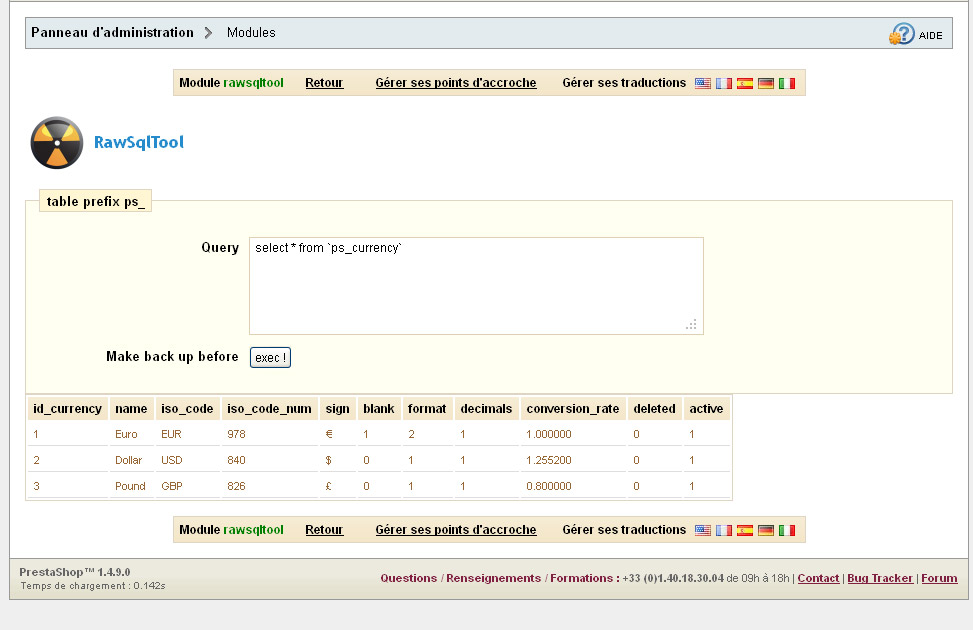Click inside the Query text area
Image resolution: width=973 pixels, height=630 pixels.
pos(476,286)
